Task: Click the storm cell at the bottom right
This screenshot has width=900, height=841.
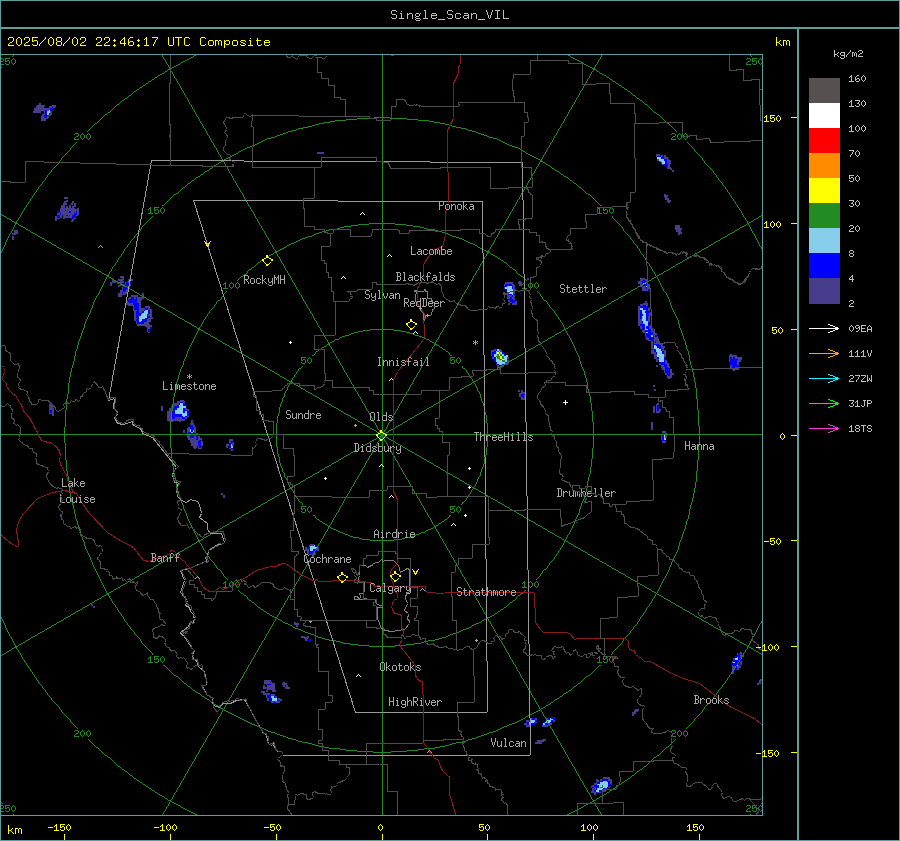Action: click(x=602, y=785)
